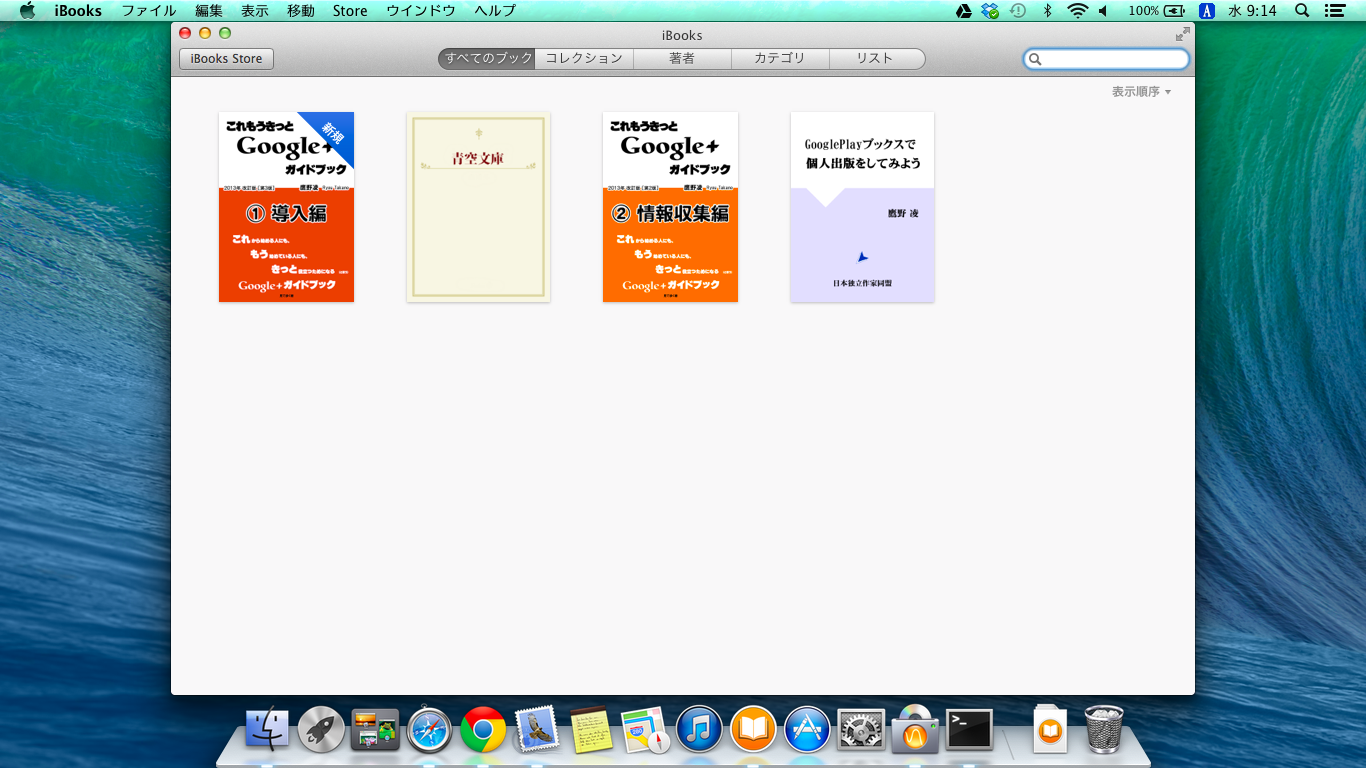Viewport: 1366px width, 768px height.
Task: Open the Wi-Fi status menu
Action: pos(1077,11)
